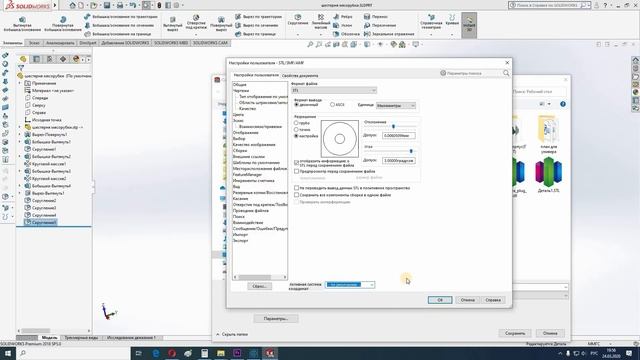Toggle show STL info before saving checkbox

point(297,162)
